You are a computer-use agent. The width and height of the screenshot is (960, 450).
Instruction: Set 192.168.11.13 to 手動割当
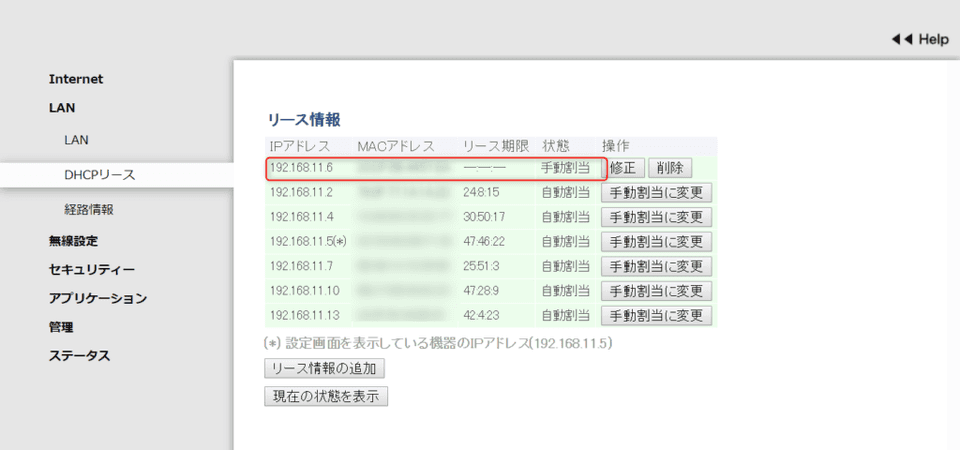tap(656, 315)
